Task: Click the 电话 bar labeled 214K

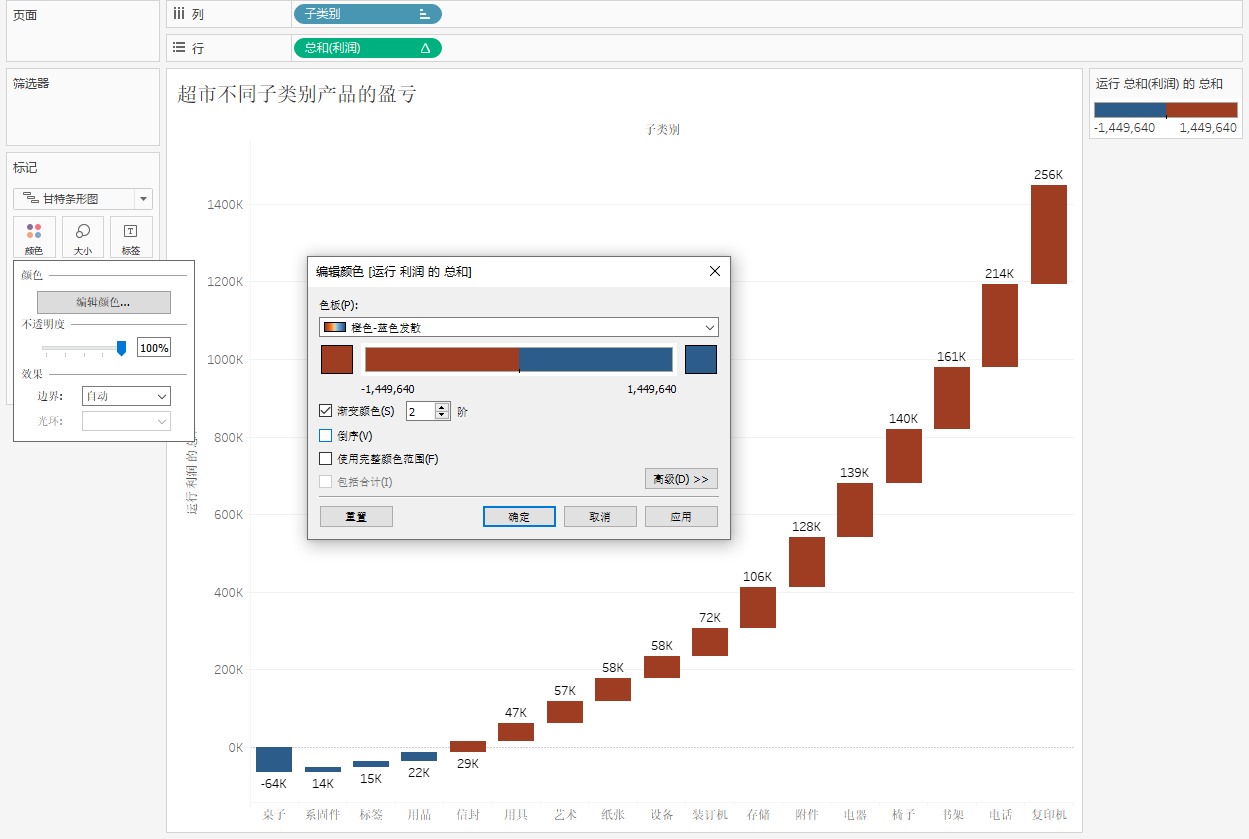Action: point(1000,325)
